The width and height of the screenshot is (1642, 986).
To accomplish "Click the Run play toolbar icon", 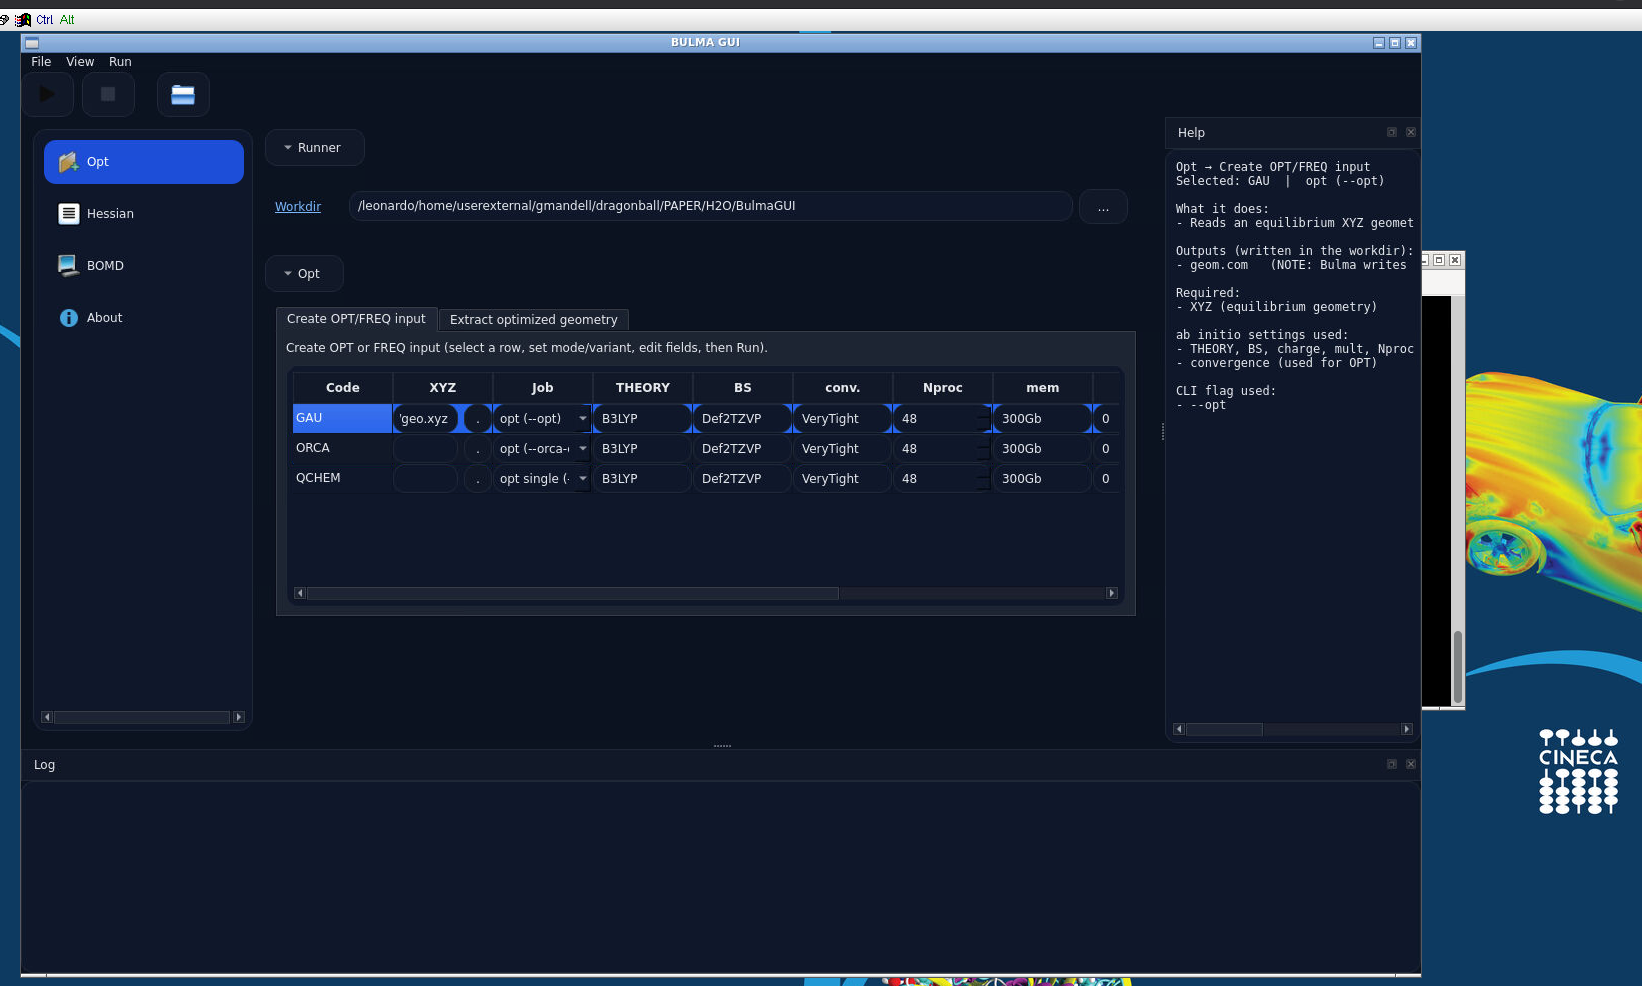I will [48, 94].
